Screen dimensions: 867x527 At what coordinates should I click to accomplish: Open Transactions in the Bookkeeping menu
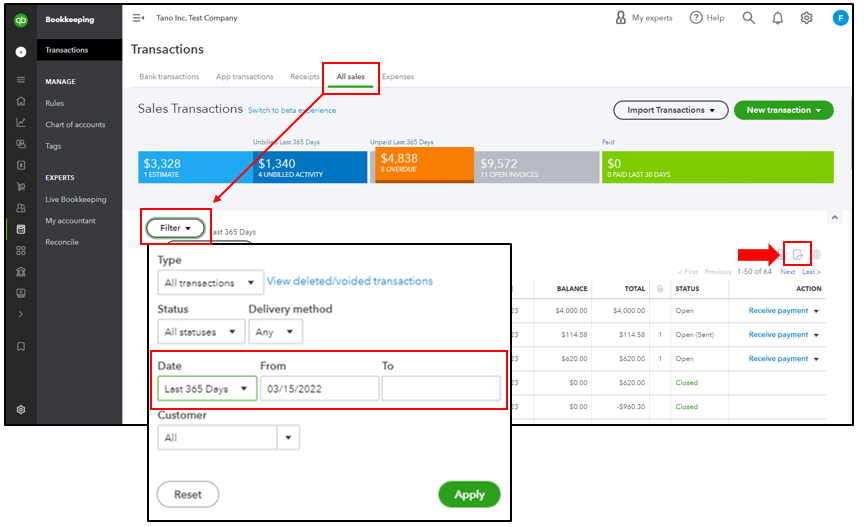click(79, 50)
